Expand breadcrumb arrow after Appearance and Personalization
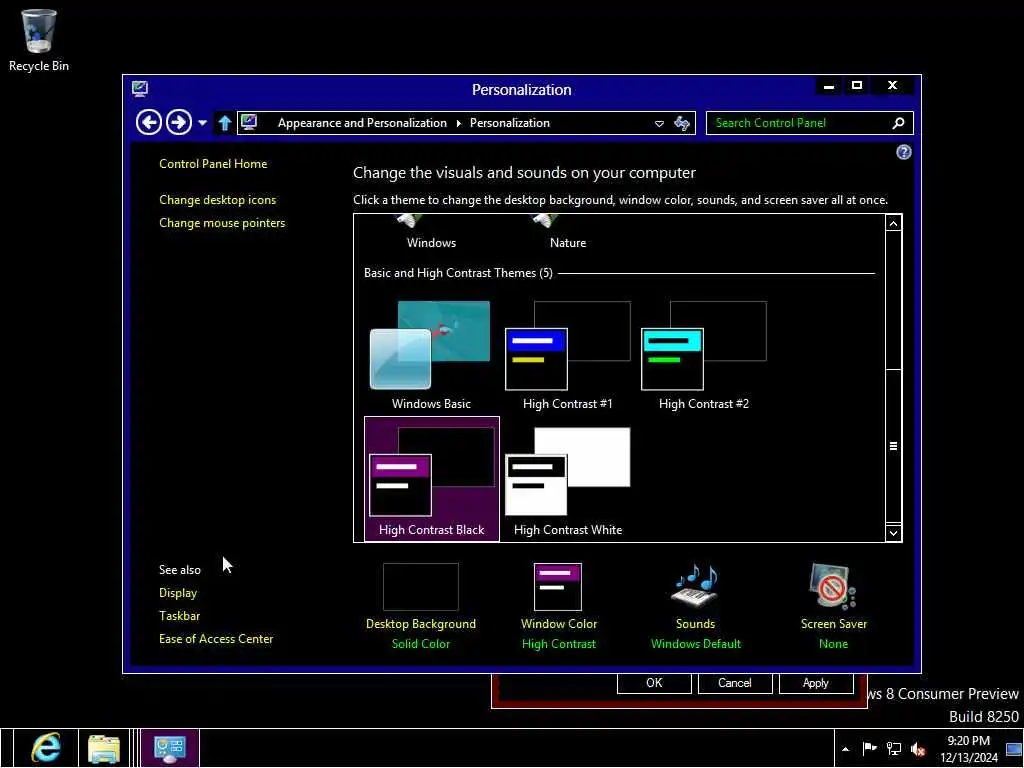Viewport: 1024px width, 768px height. coord(458,123)
